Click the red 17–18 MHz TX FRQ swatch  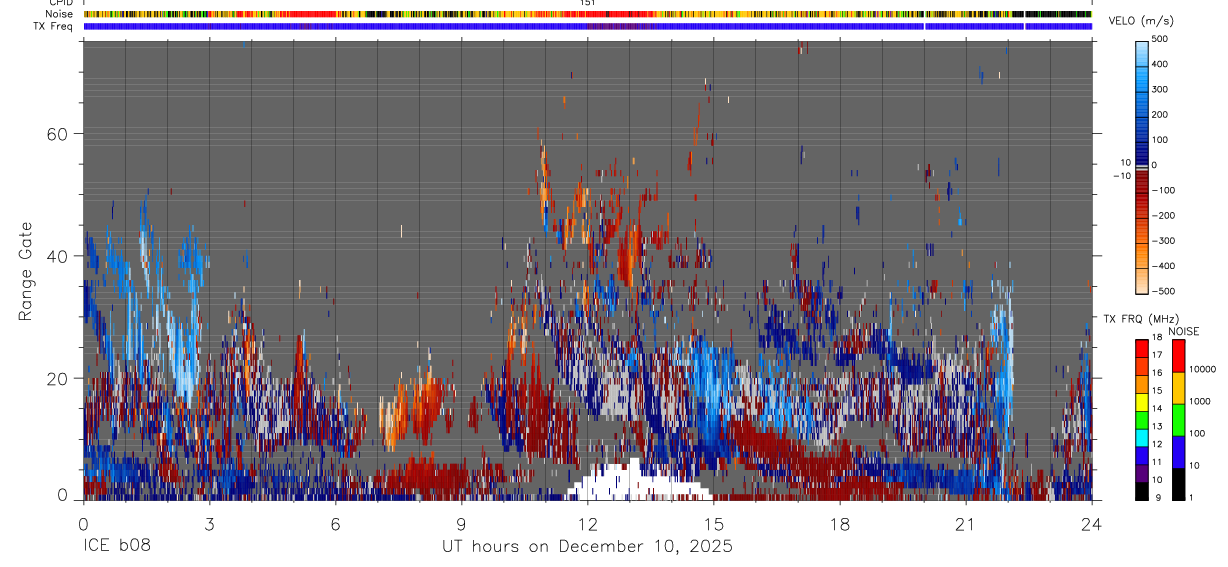point(1142,349)
